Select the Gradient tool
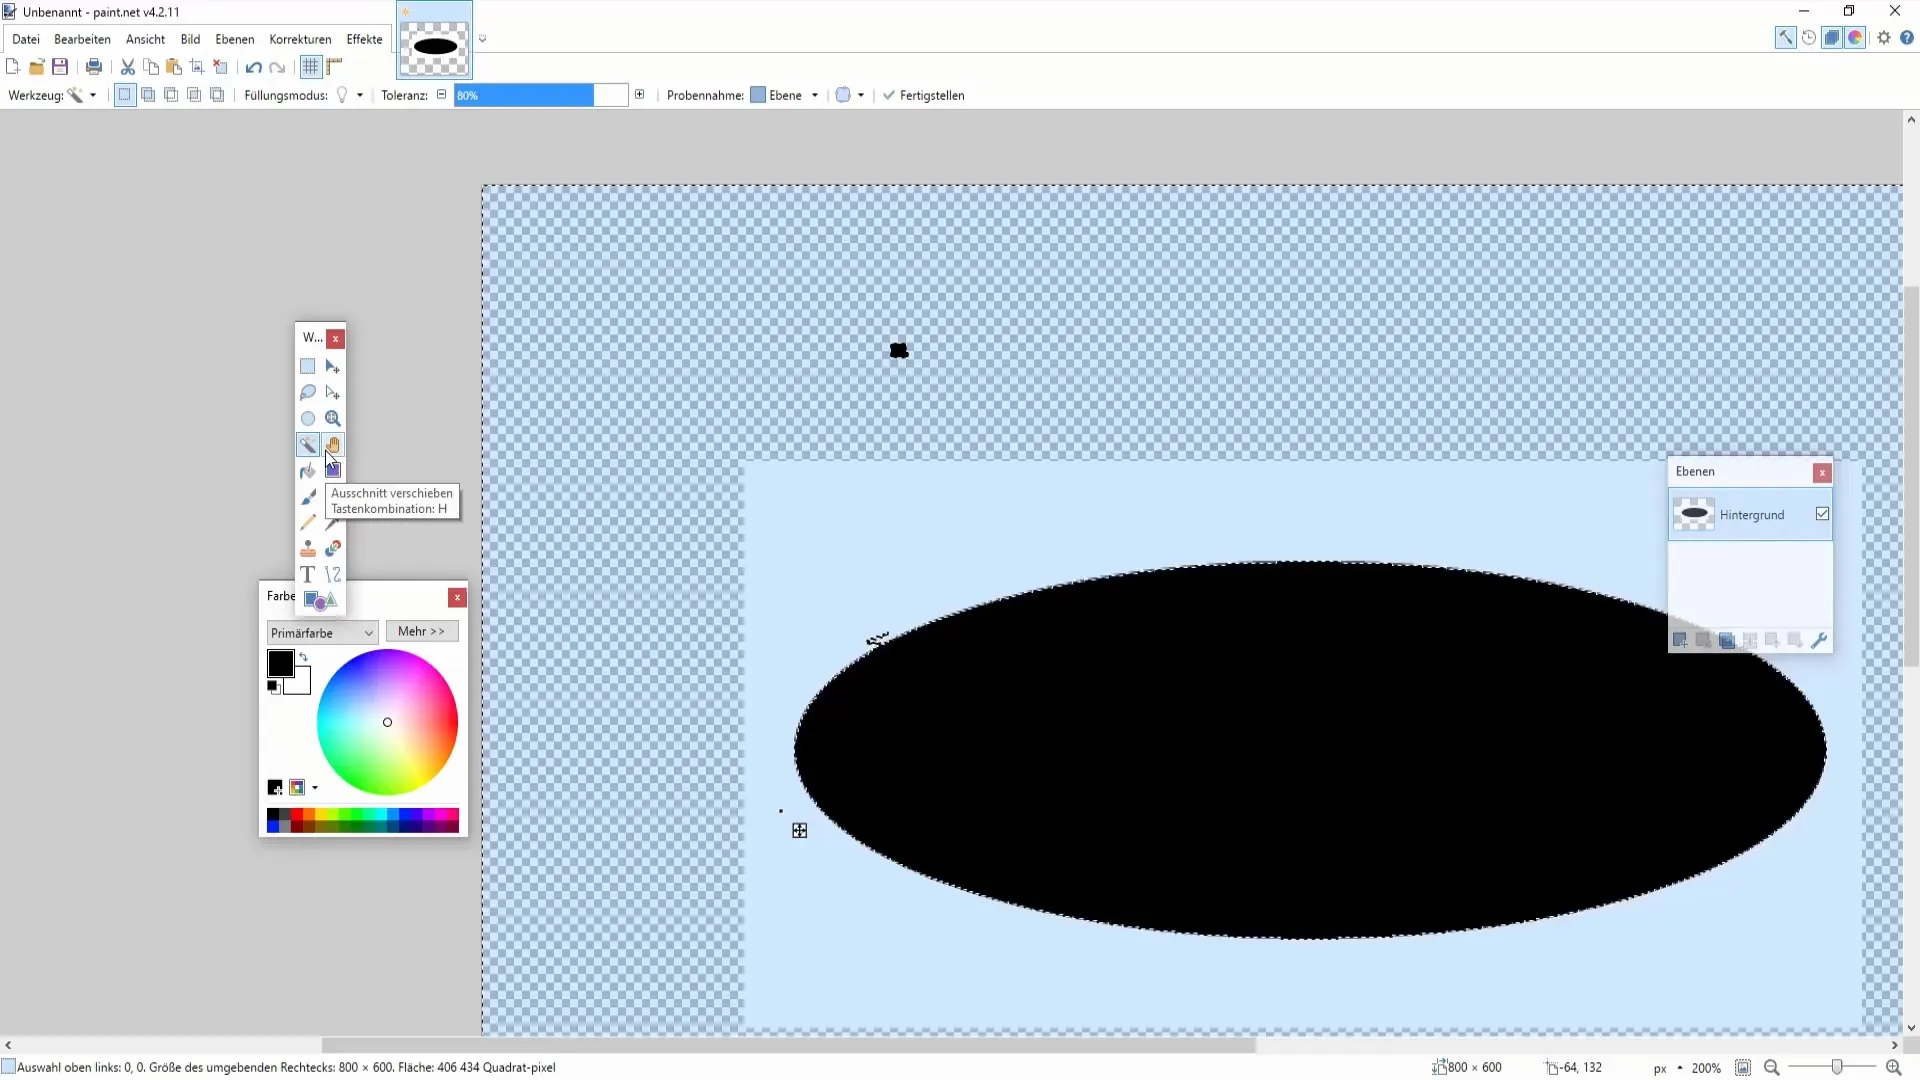The image size is (1920, 1080). coord(333,470)
